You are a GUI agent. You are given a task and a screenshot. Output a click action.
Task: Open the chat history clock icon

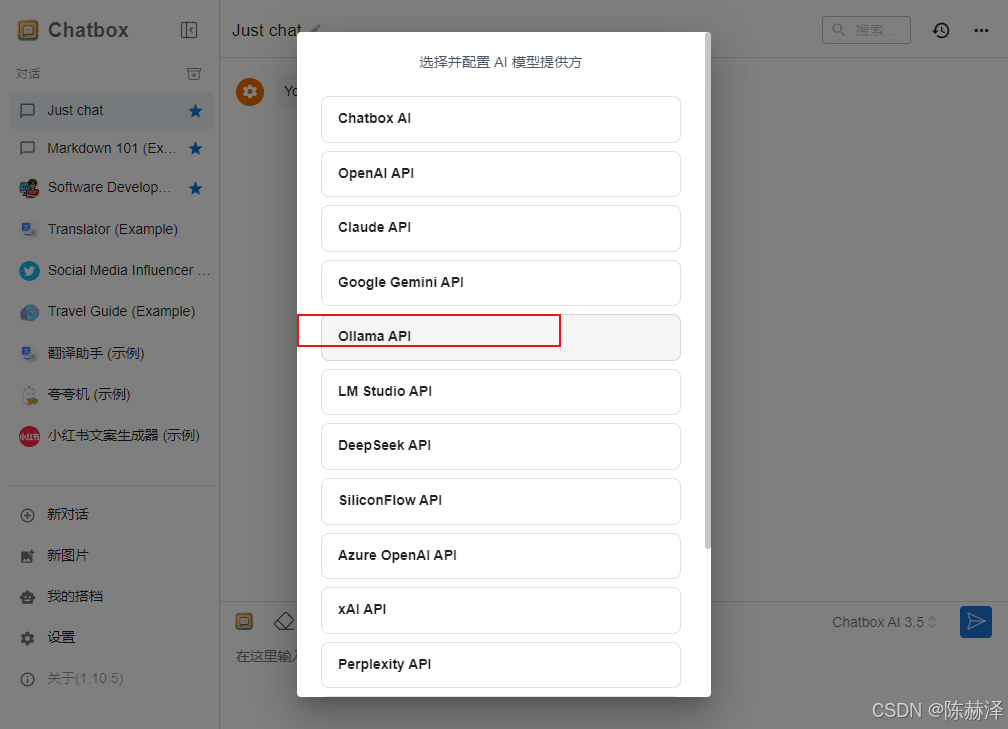pos(941,30)
